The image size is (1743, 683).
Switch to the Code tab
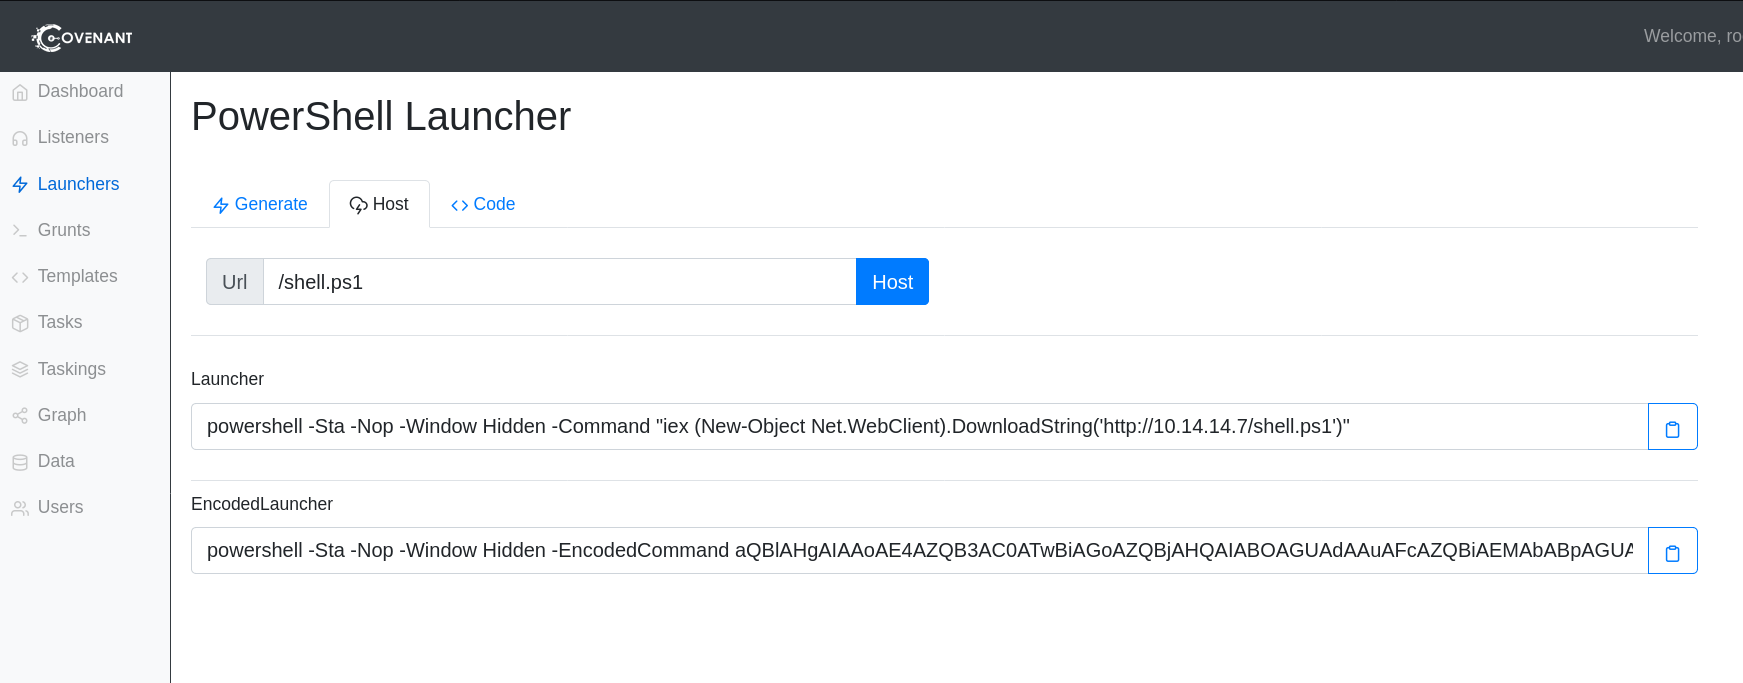point(483,204)
